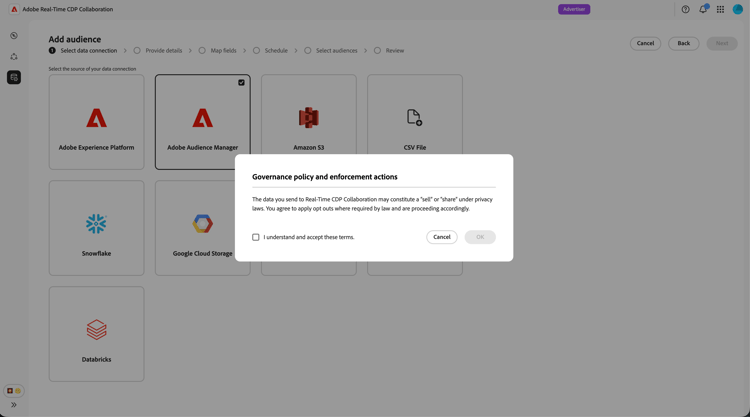Go to the Schedule step
750x417 pixels.
tap(270, 51)
